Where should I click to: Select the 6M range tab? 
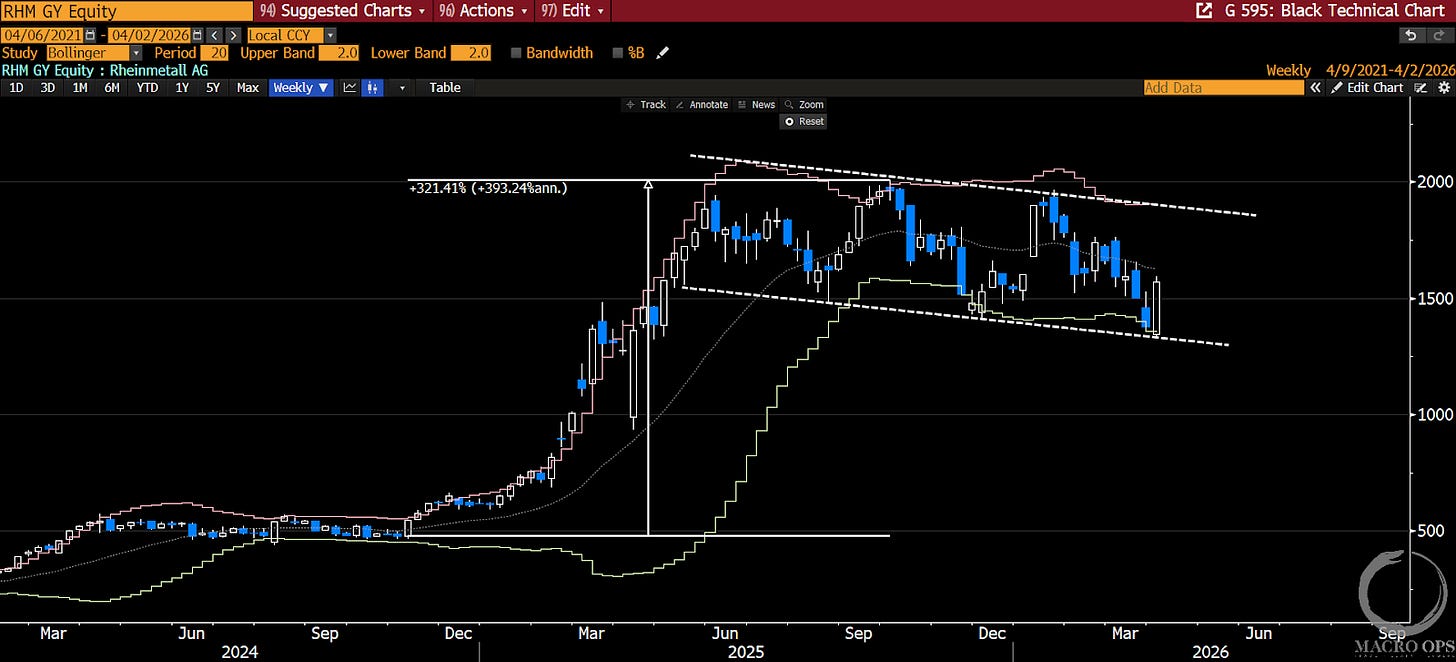point(112,87)
